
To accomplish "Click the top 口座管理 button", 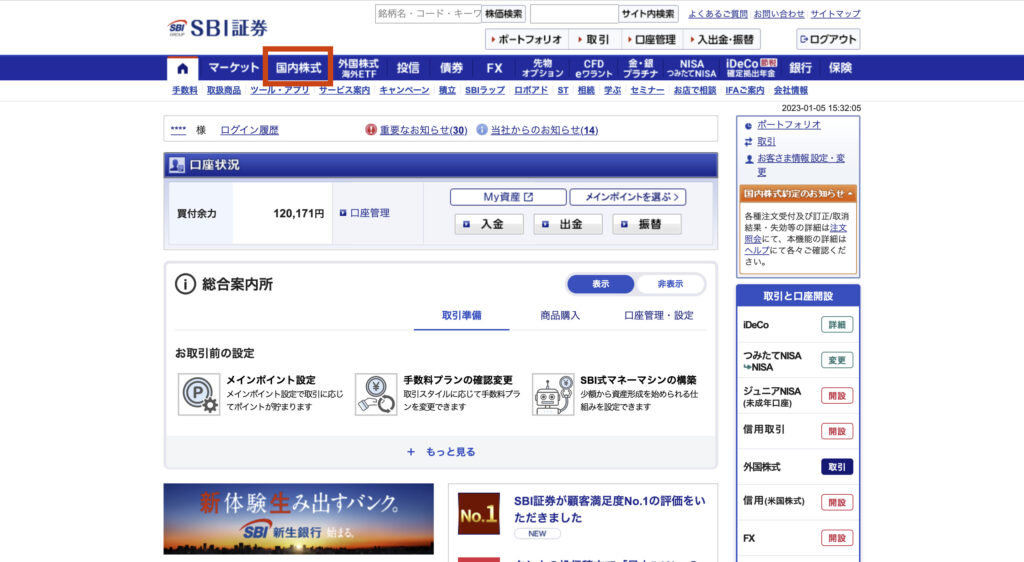I will click(652, 39).
